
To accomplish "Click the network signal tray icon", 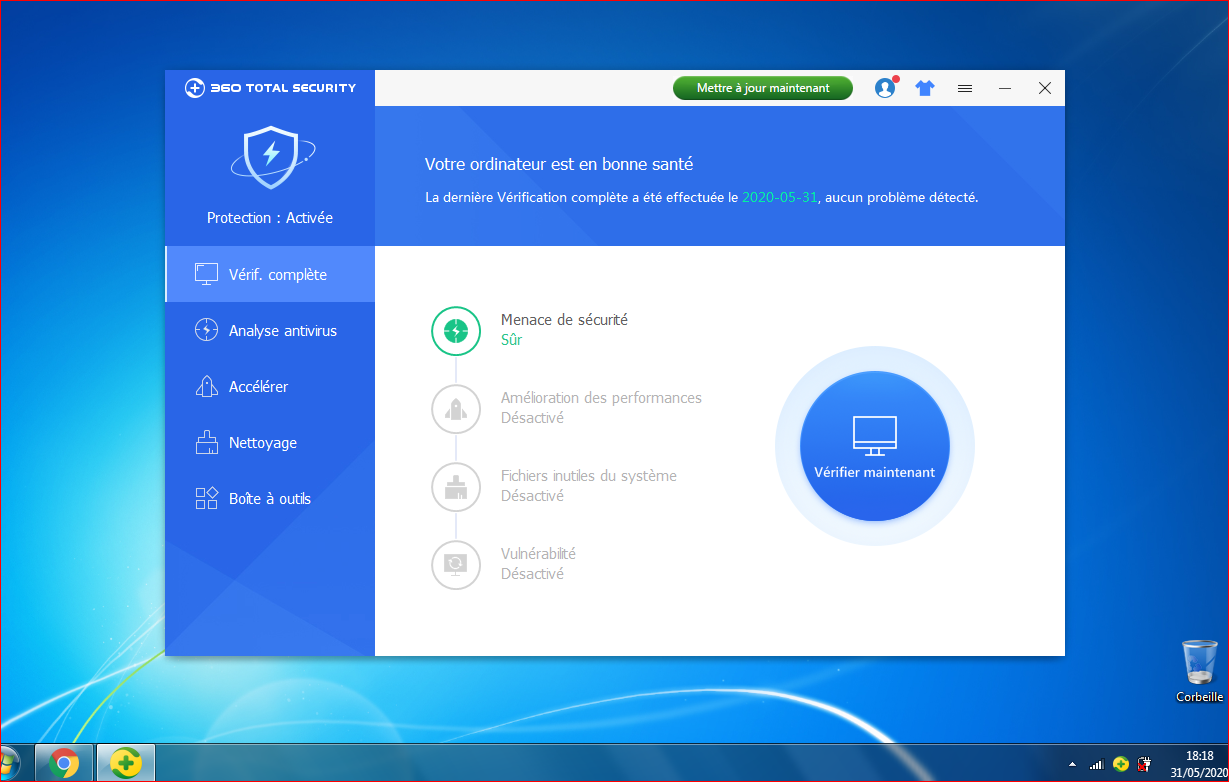I will (1097, 764).
